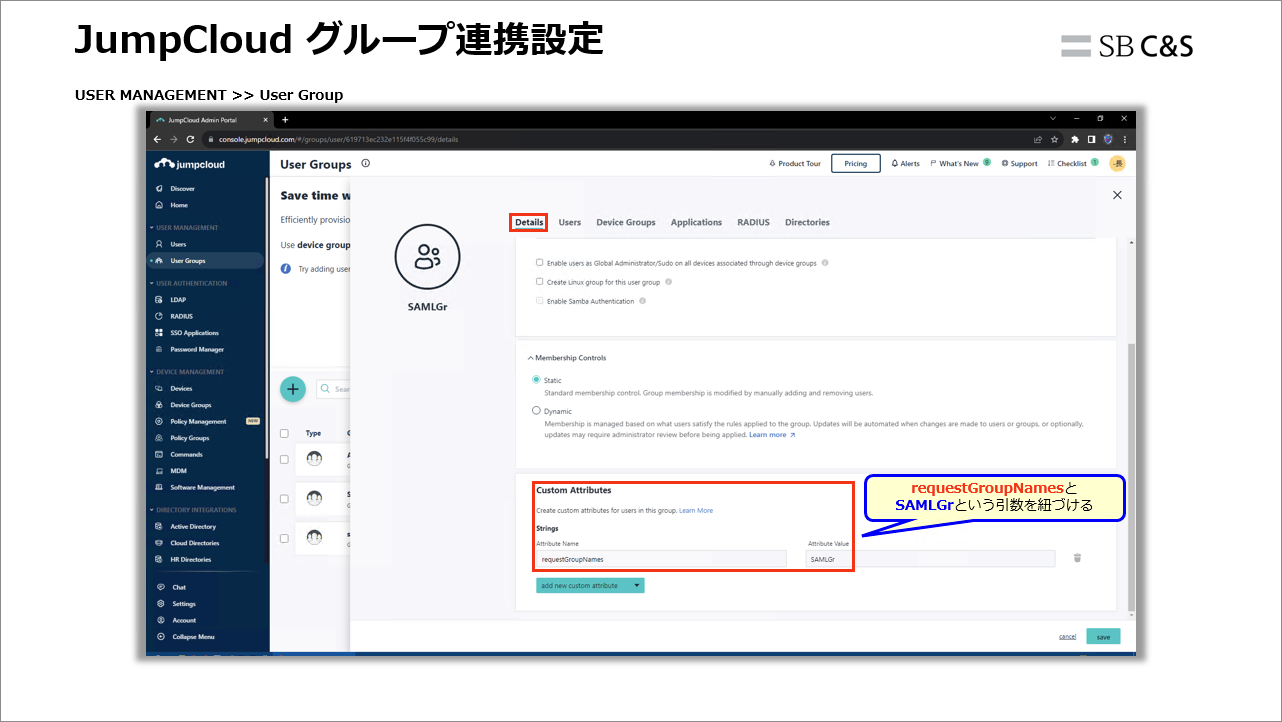Switch to the RADIUS tab
Viewport: 1282px width, 722px height.
753,222
